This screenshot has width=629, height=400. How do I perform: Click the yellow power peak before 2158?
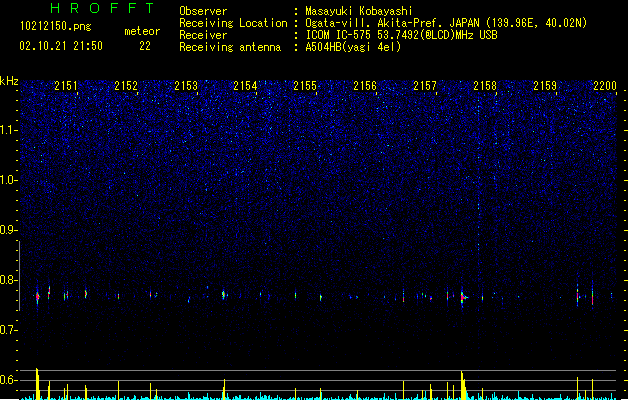point(463,385)
